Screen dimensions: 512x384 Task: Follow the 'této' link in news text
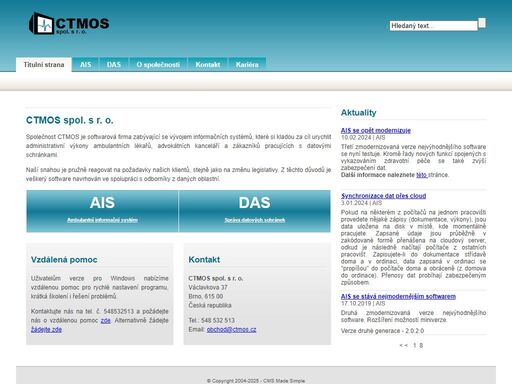tap(422, 175)
